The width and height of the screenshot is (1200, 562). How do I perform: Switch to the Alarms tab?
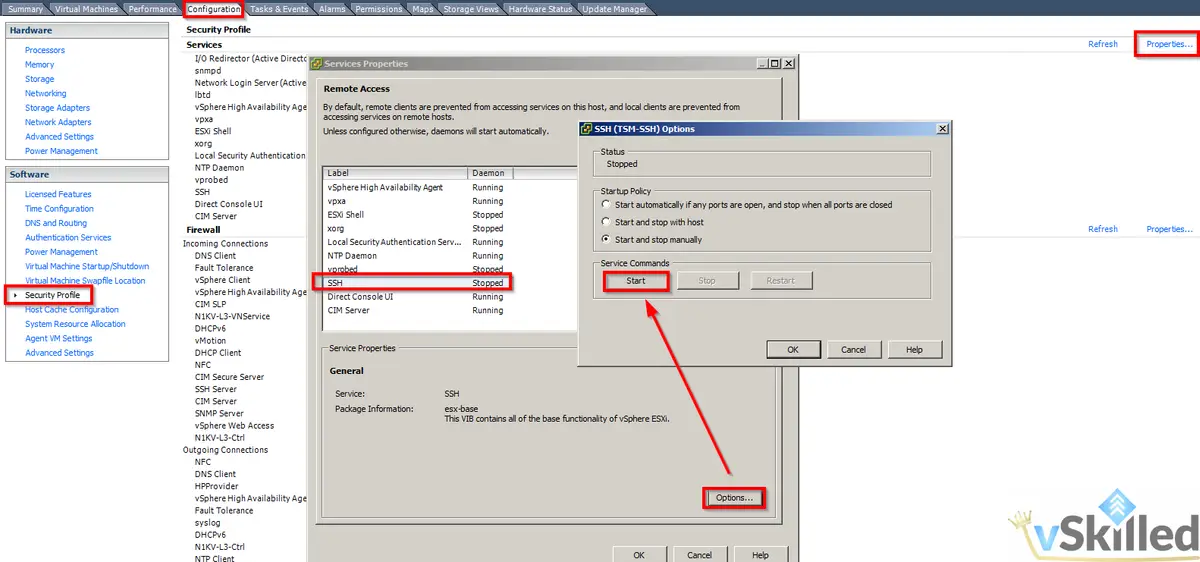(x=332, y=9)
